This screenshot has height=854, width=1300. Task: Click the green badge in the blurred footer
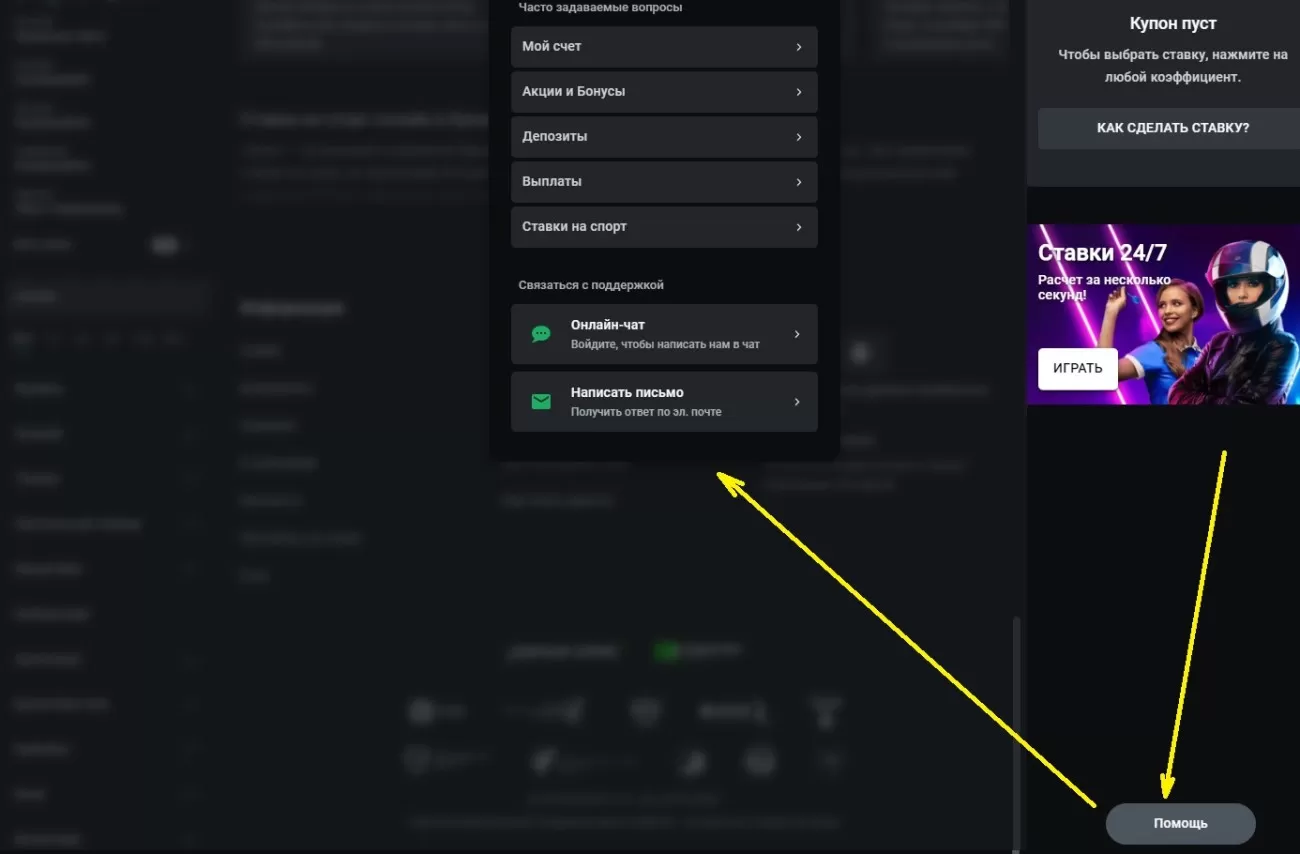point(666,652)
